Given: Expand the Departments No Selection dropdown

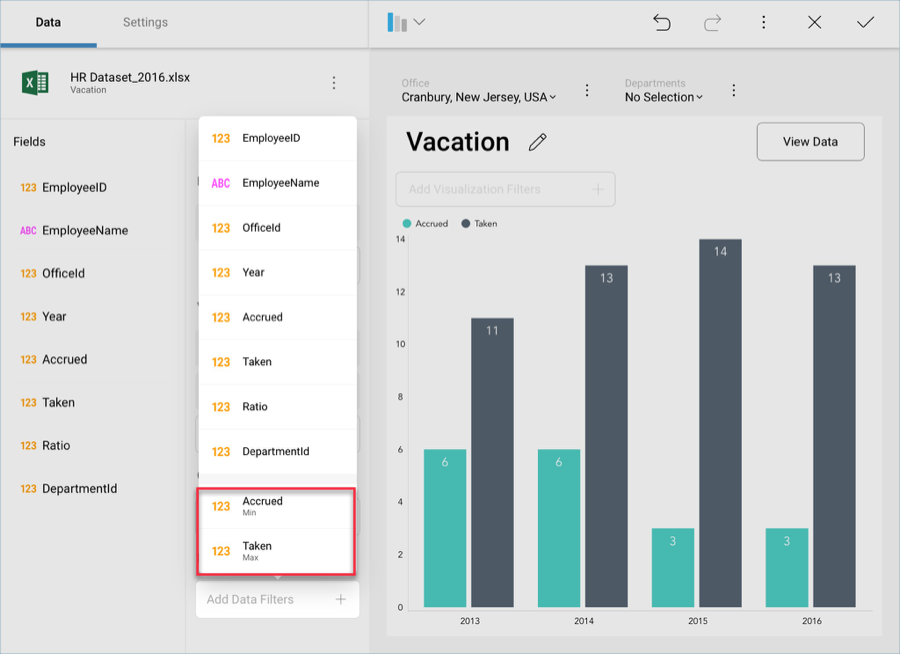Looking at the screenshot, I should [664, 97].
